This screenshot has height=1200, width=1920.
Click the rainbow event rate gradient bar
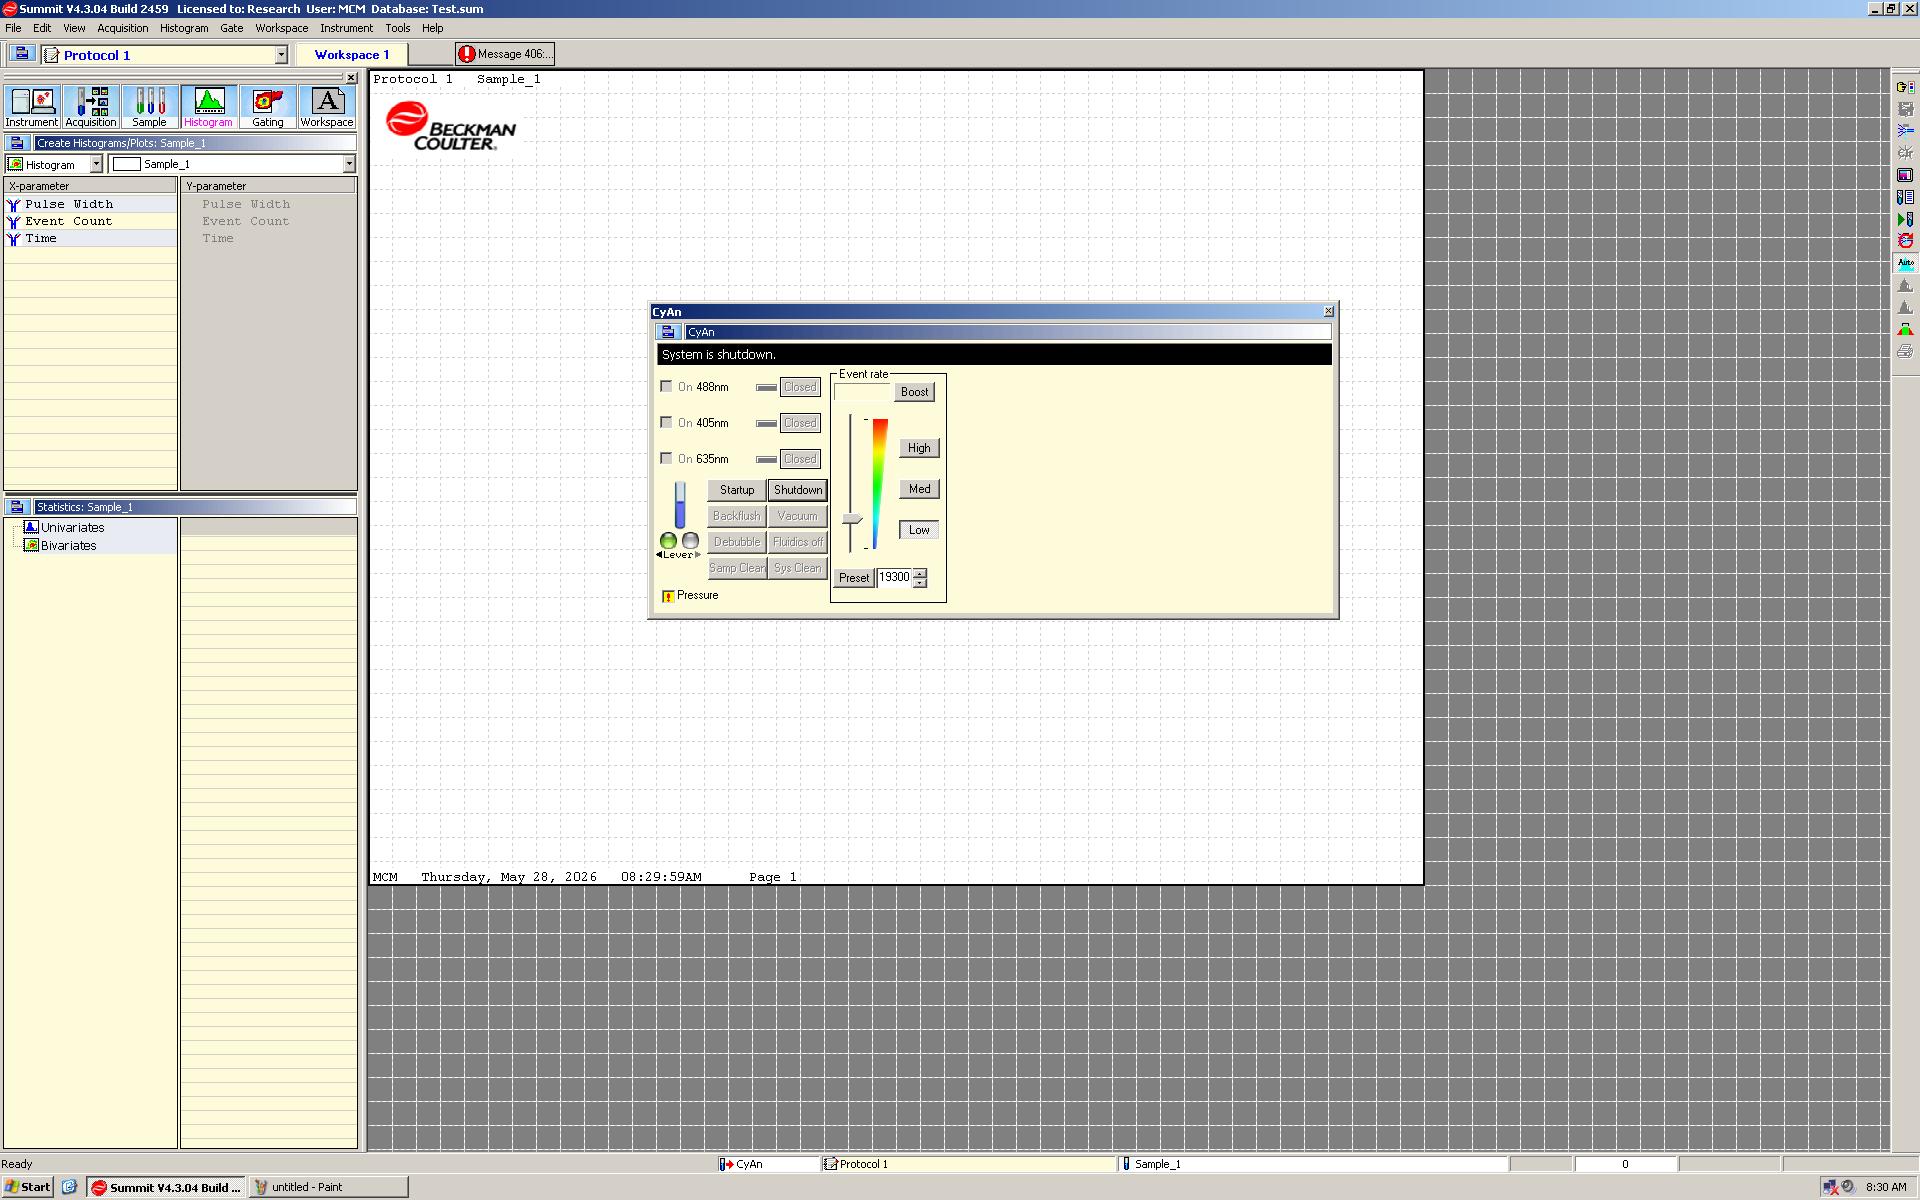[878, 484]
